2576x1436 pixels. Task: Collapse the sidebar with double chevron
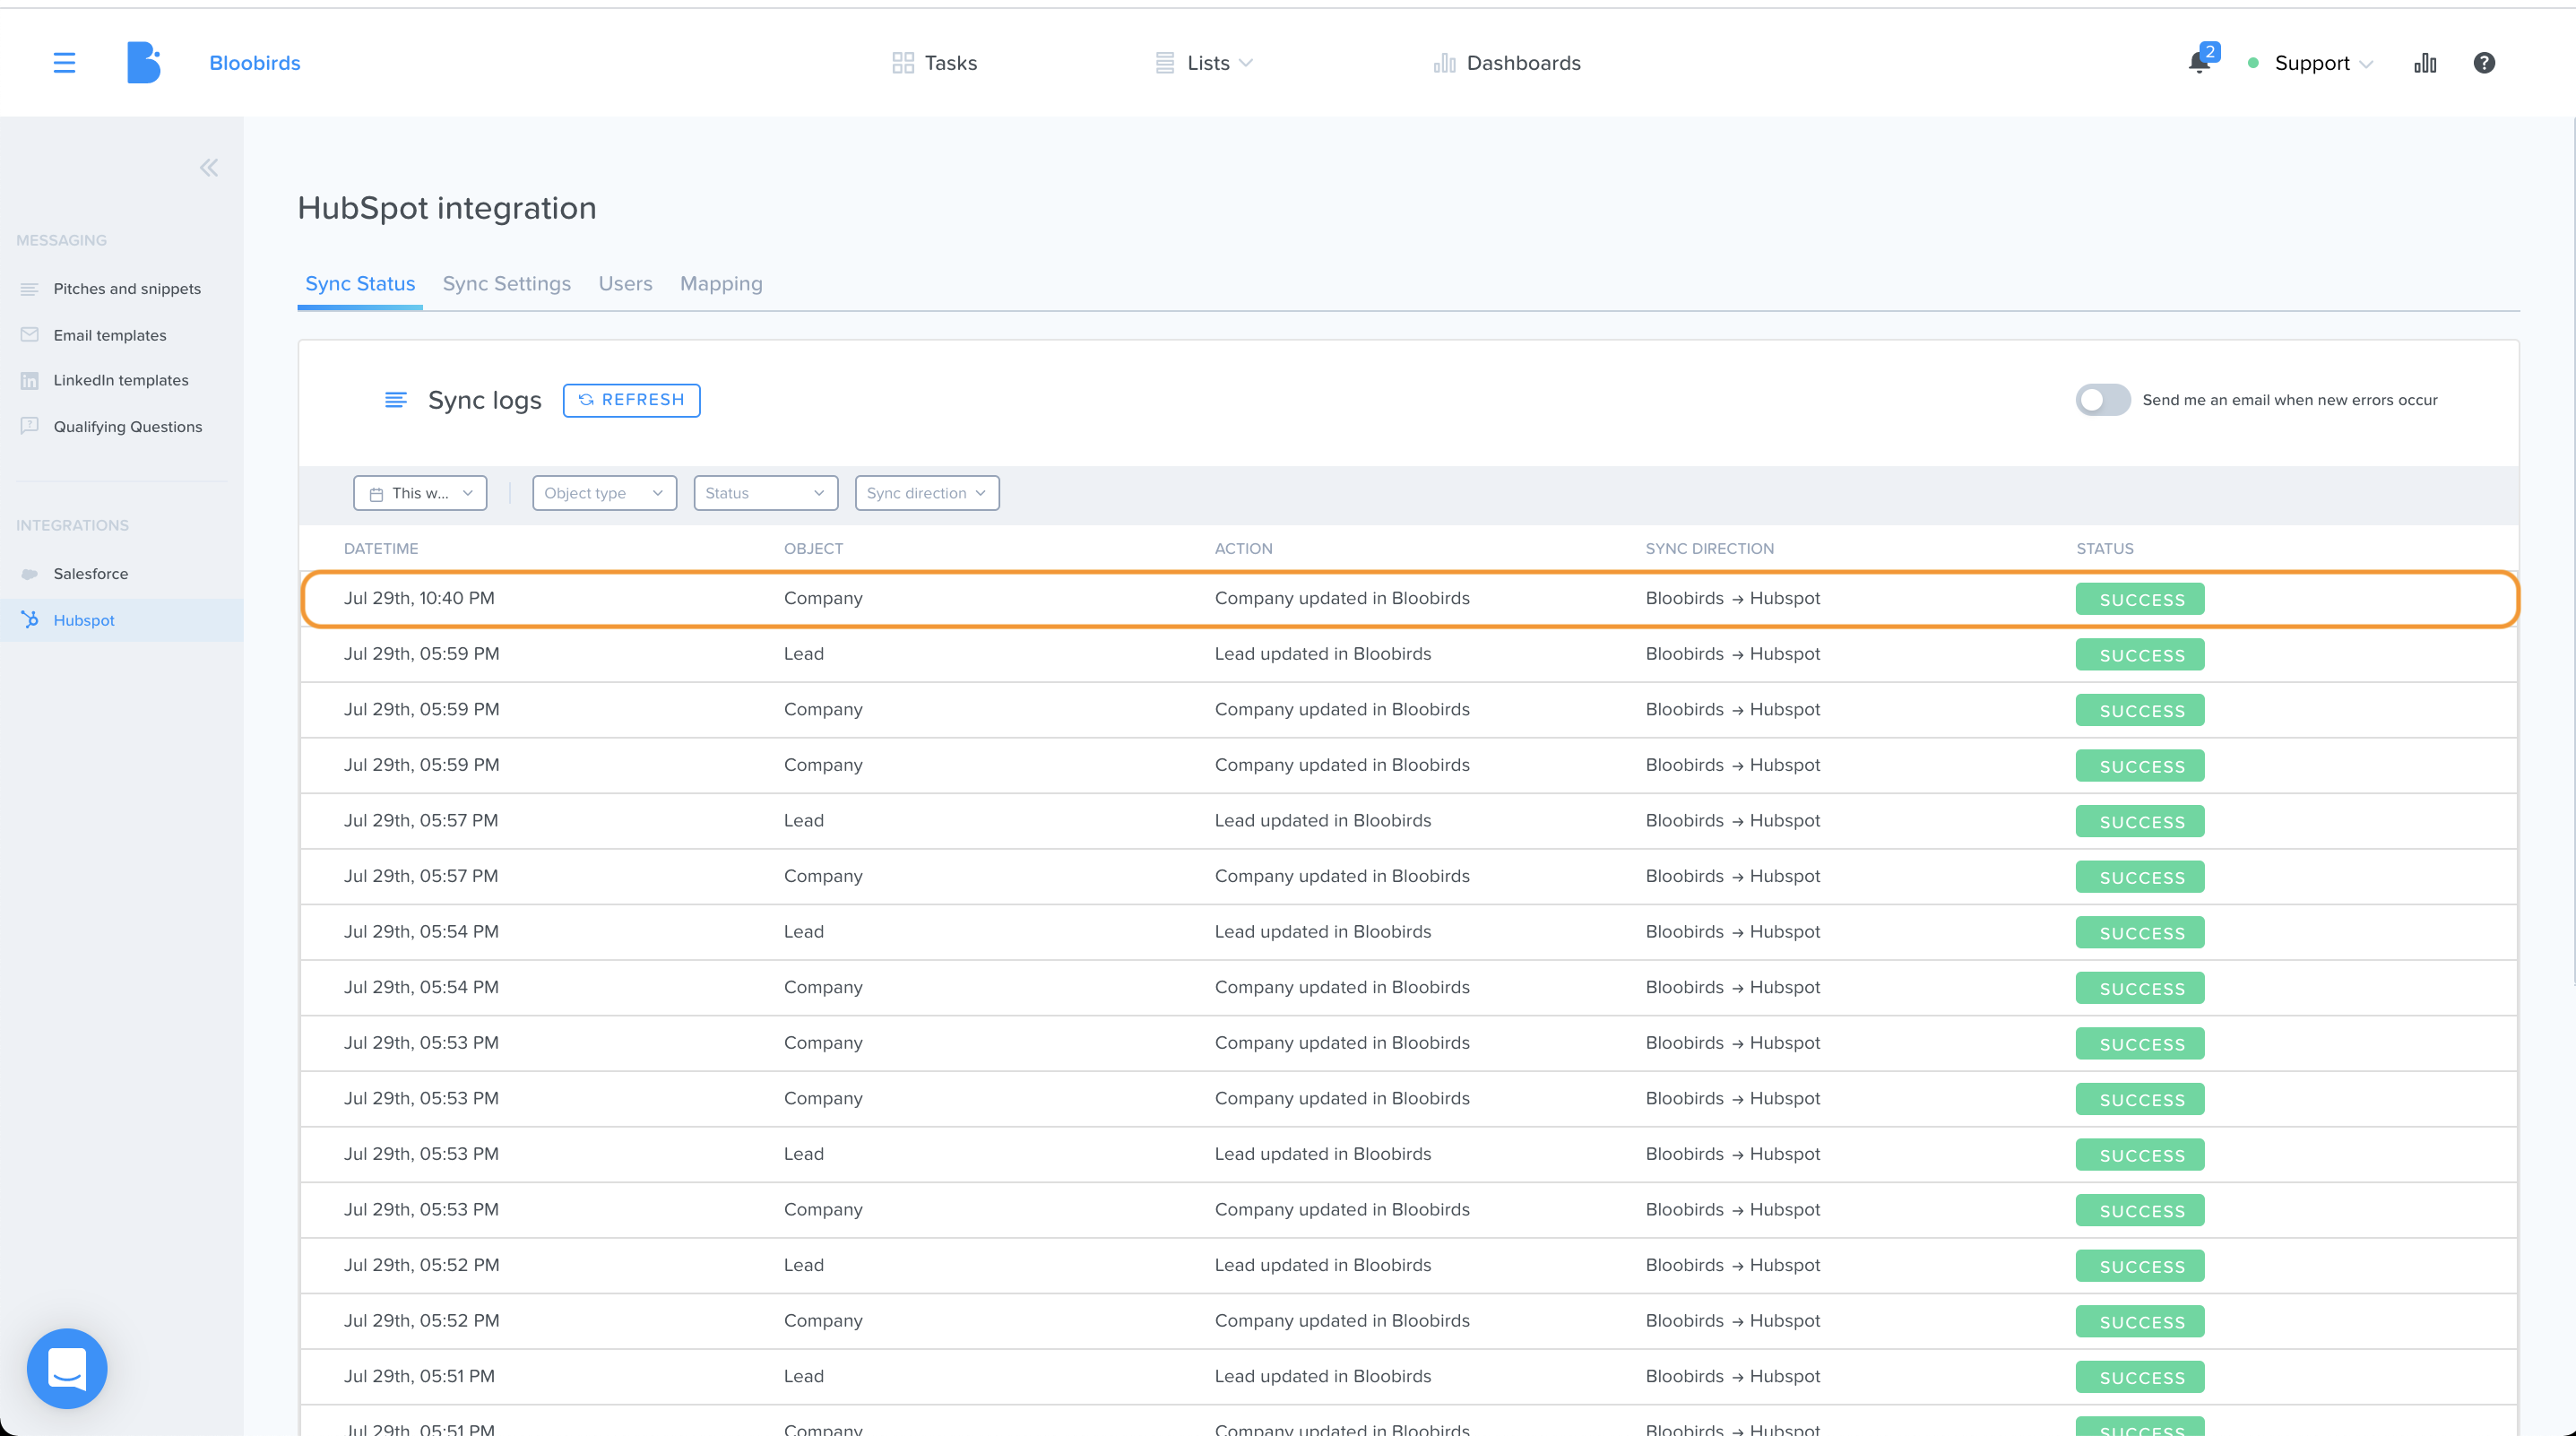(209, 168)
